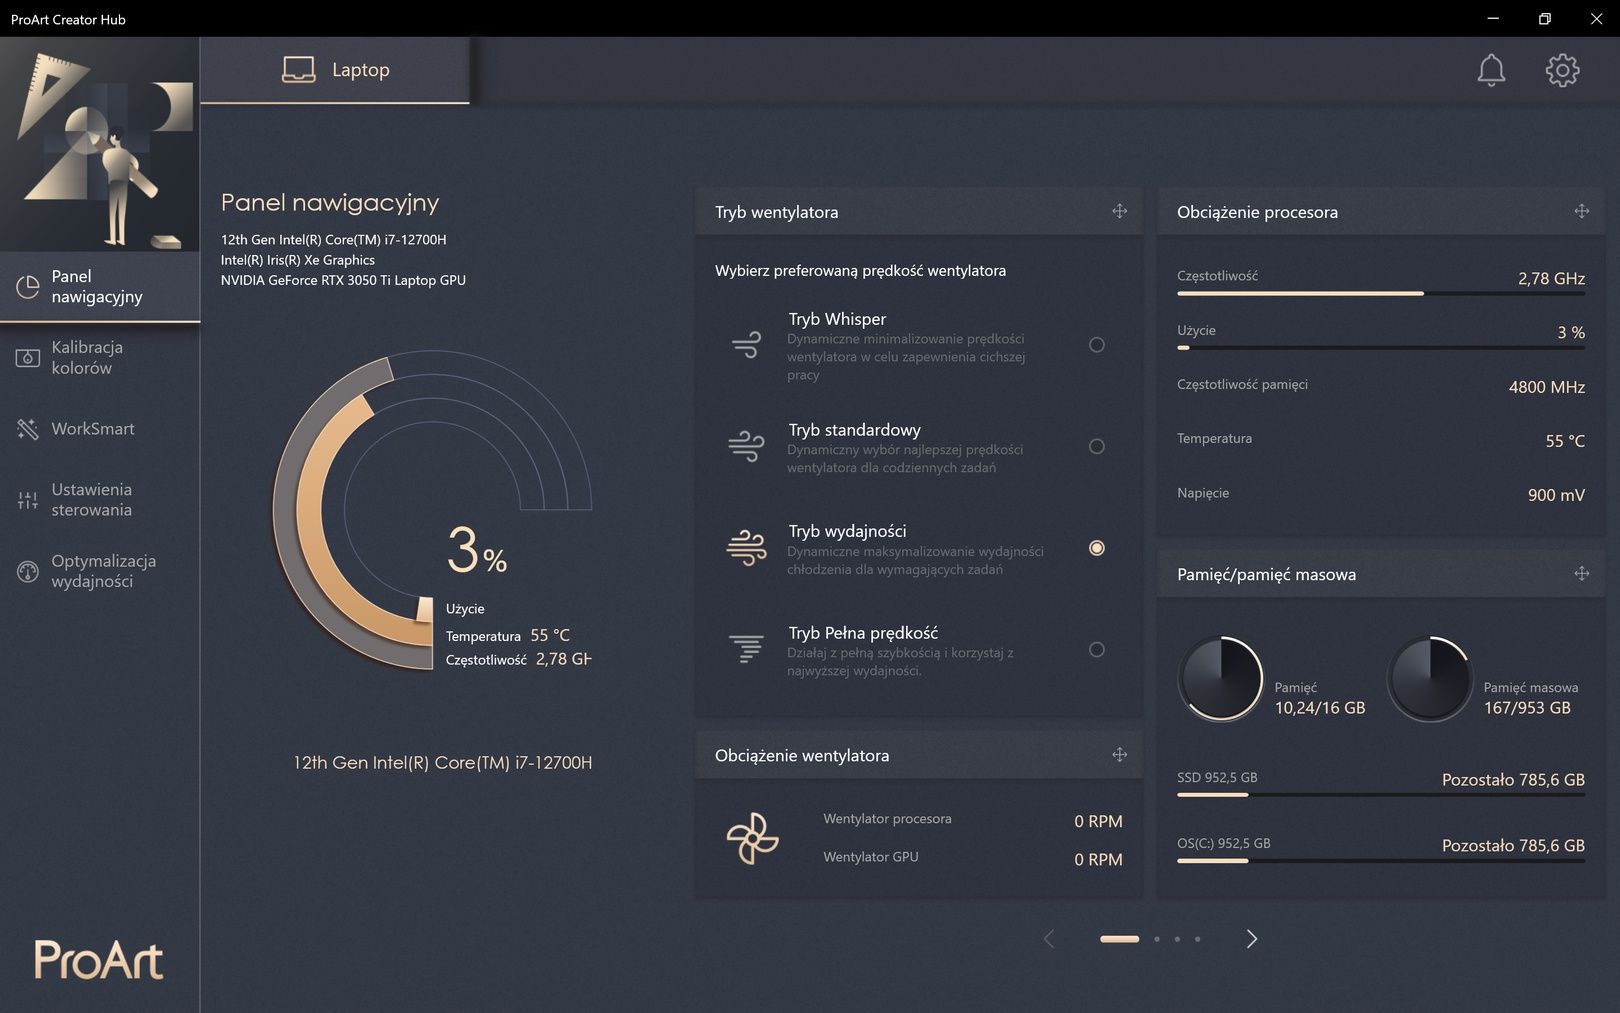Click the 4800 MHz memory frequency value

click(1546, 387)
